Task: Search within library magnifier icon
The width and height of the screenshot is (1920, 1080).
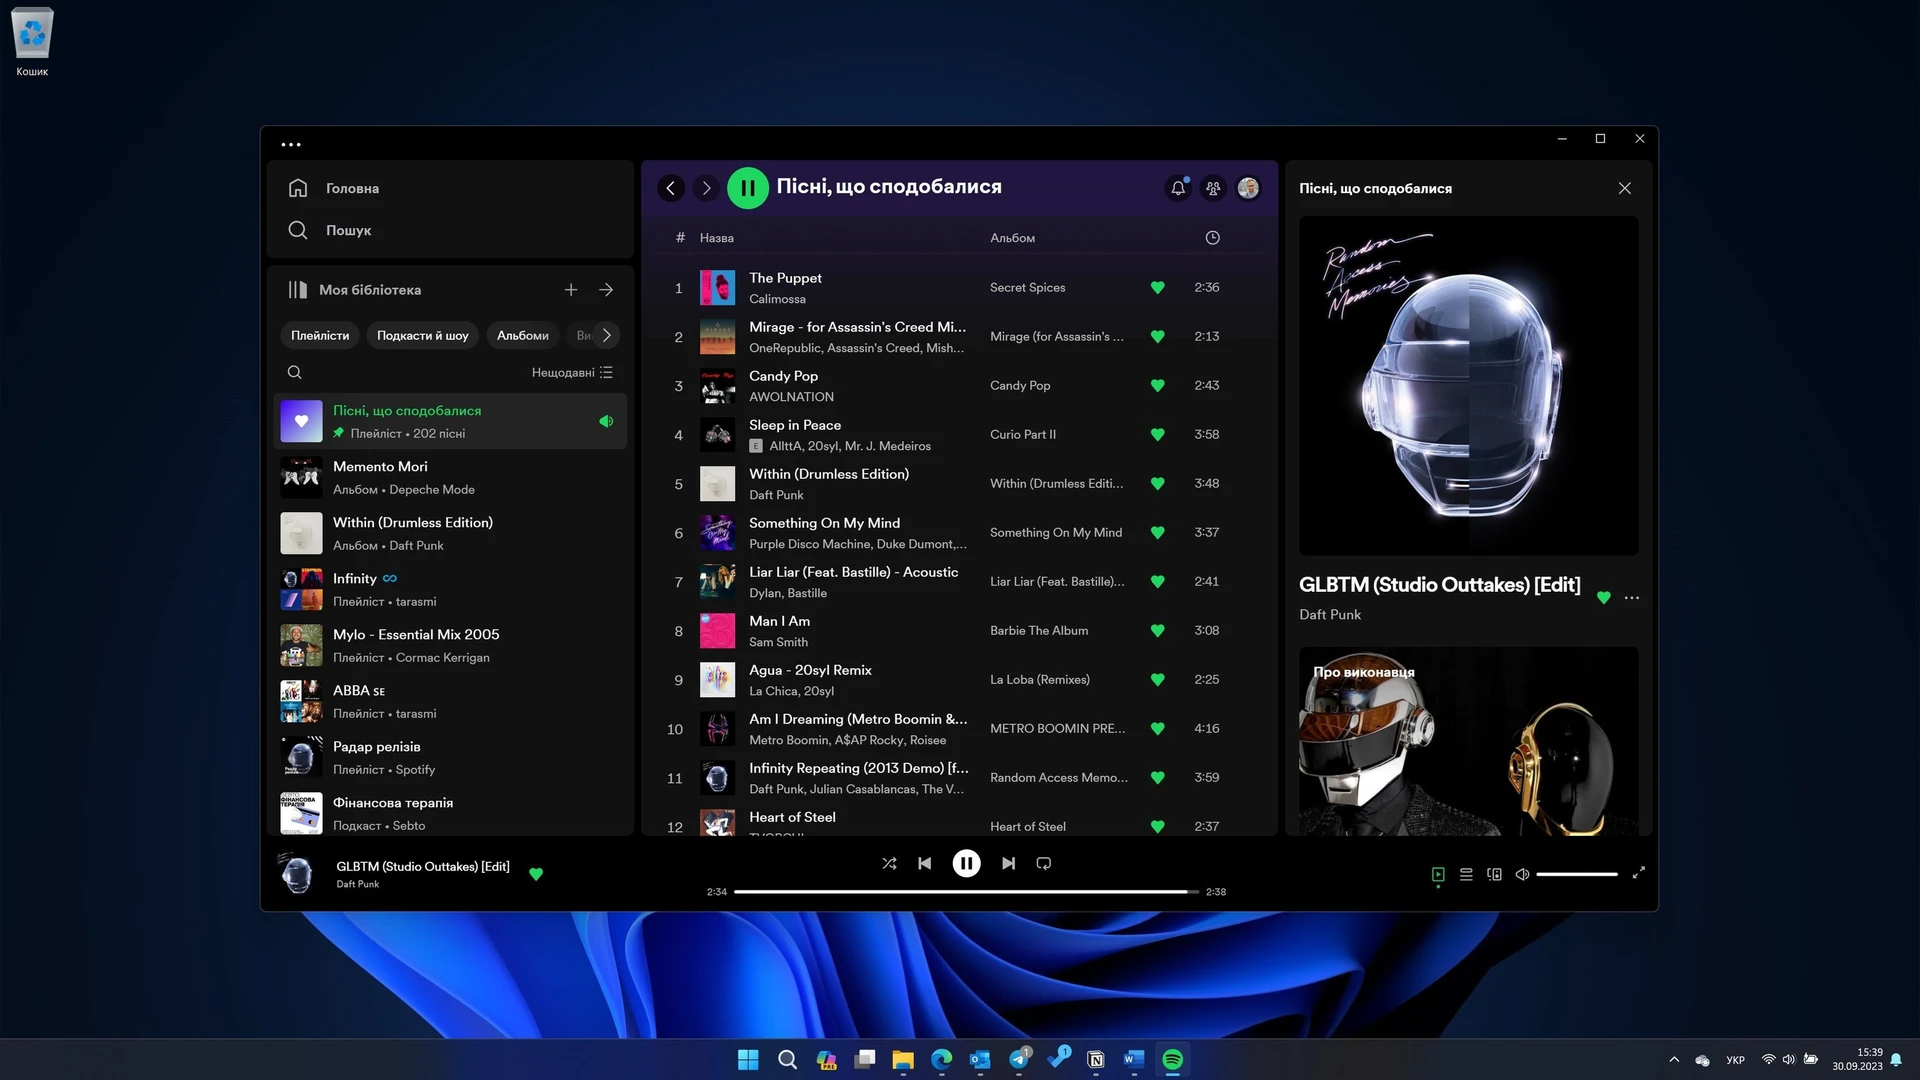Action: pos(295,372)
